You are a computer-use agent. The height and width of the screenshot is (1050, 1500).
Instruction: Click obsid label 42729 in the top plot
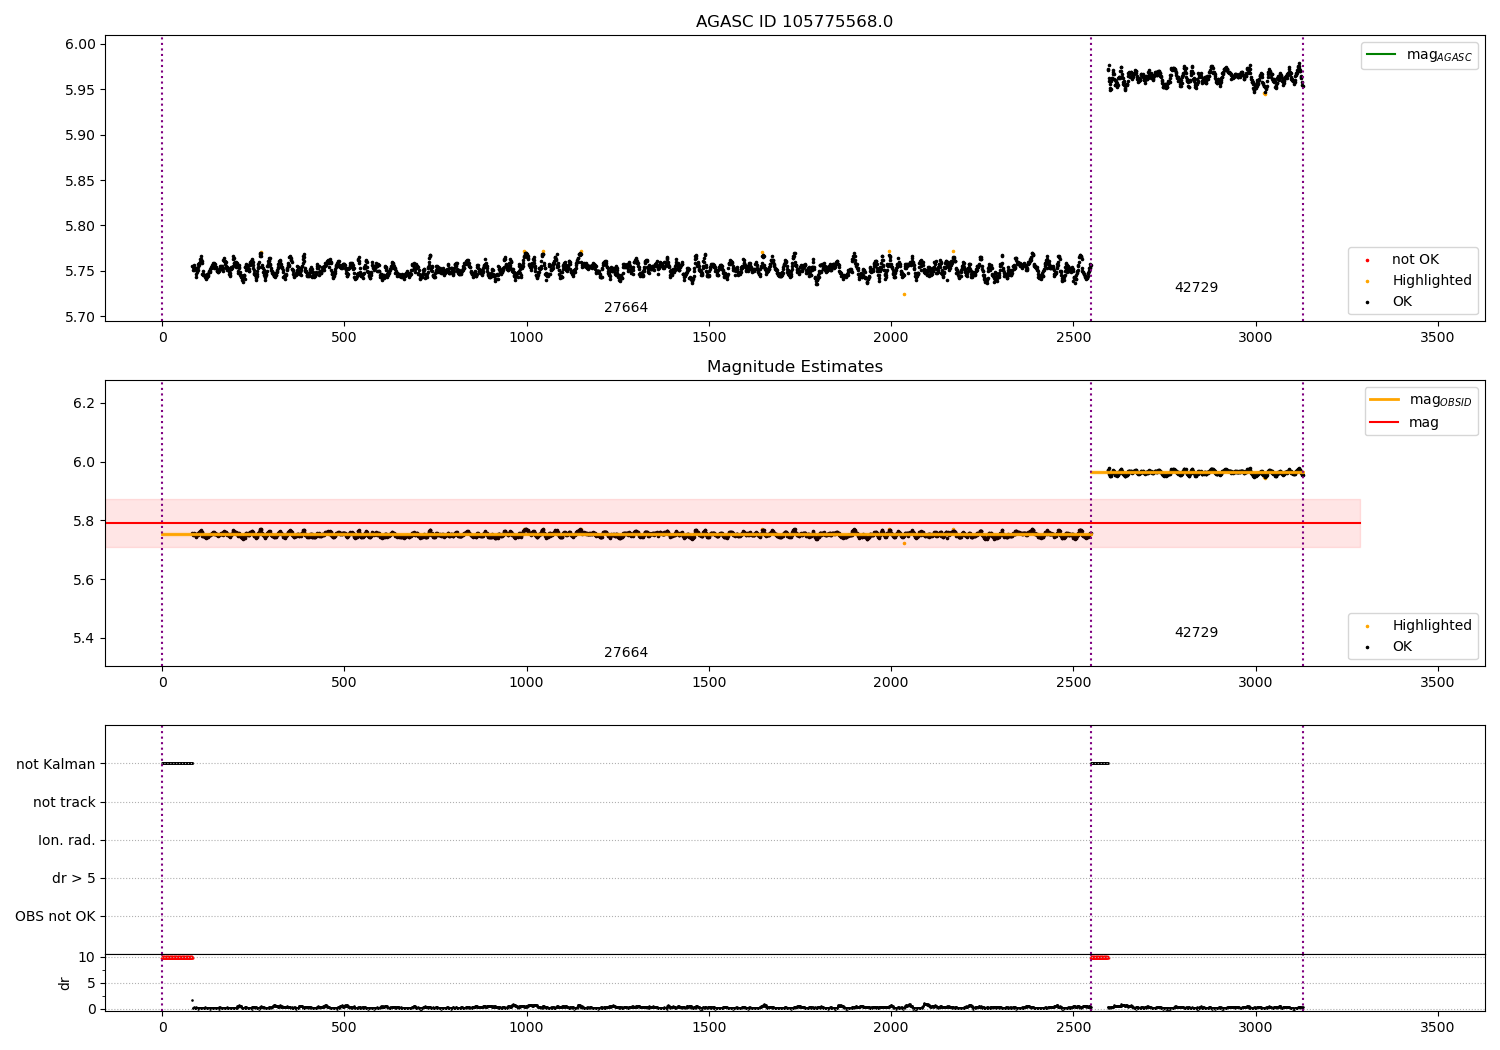1196,287
